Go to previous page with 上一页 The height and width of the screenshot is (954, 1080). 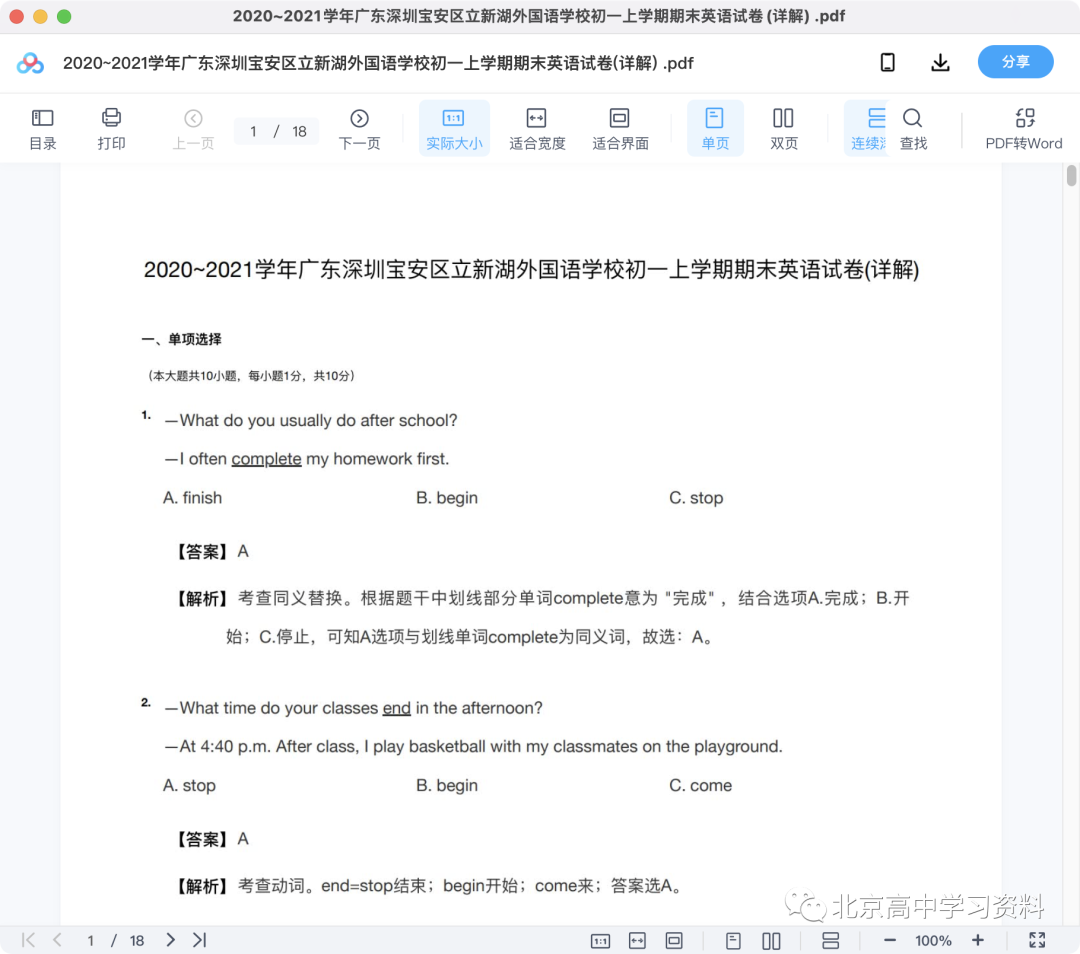(193, 129)
